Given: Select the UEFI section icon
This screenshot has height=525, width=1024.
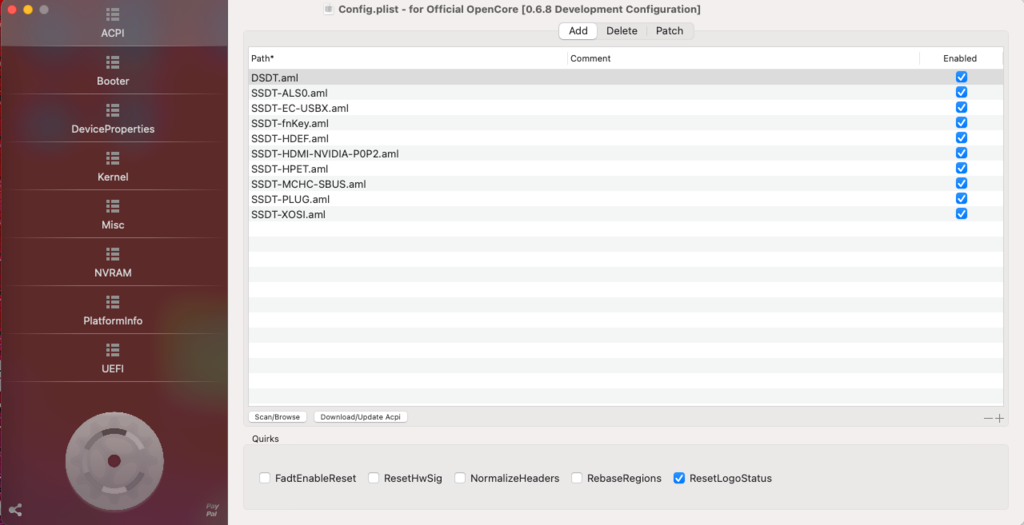Looking at the screenshot, I should pos(113,350).
